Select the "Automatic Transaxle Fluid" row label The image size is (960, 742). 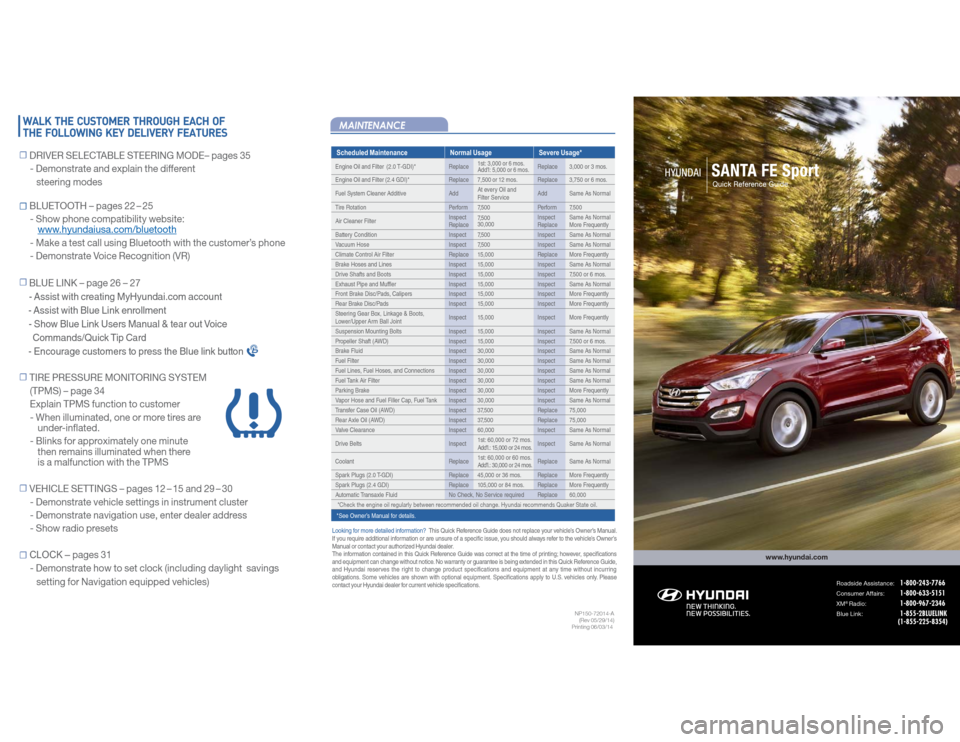(x=366, y=495)
